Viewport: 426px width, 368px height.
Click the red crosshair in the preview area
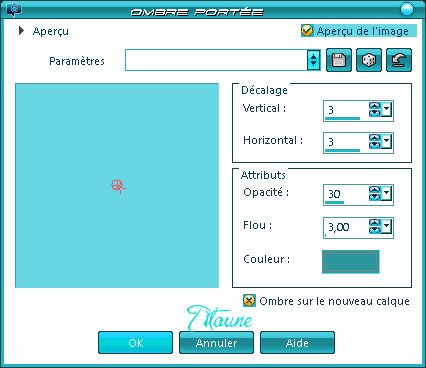(118, 186)
